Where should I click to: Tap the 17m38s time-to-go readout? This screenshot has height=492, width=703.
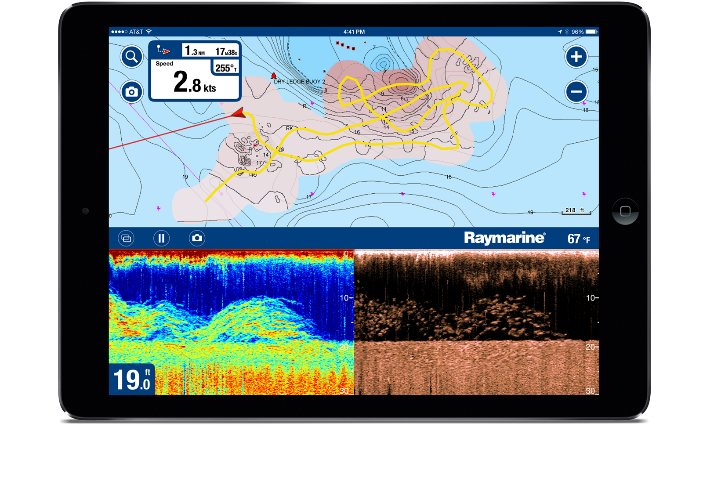pyautogui.click(x=225, y=48)
